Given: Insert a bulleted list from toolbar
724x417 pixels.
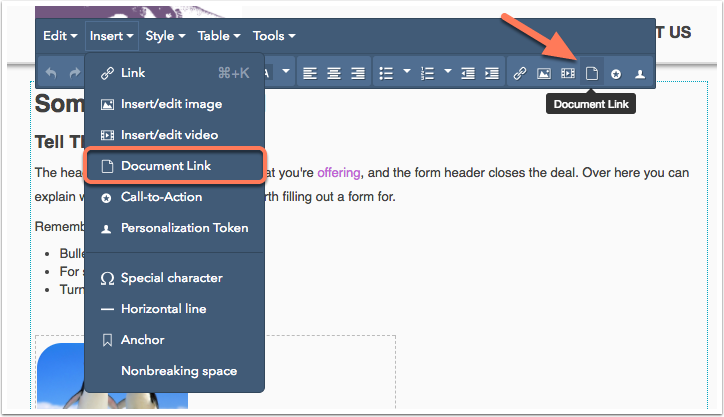Looking at the screenshot, I should (386, 73).
